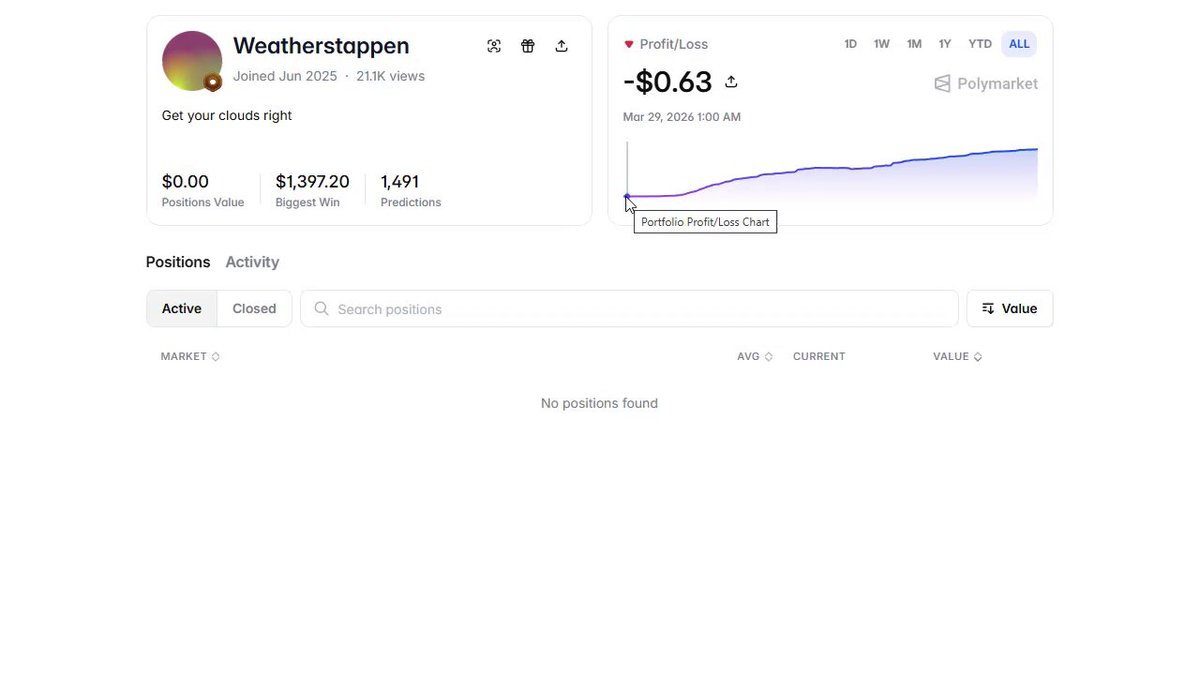Select the 1W chart range
The width and height of the screenshot is (1200, 675).
point(882,44)
